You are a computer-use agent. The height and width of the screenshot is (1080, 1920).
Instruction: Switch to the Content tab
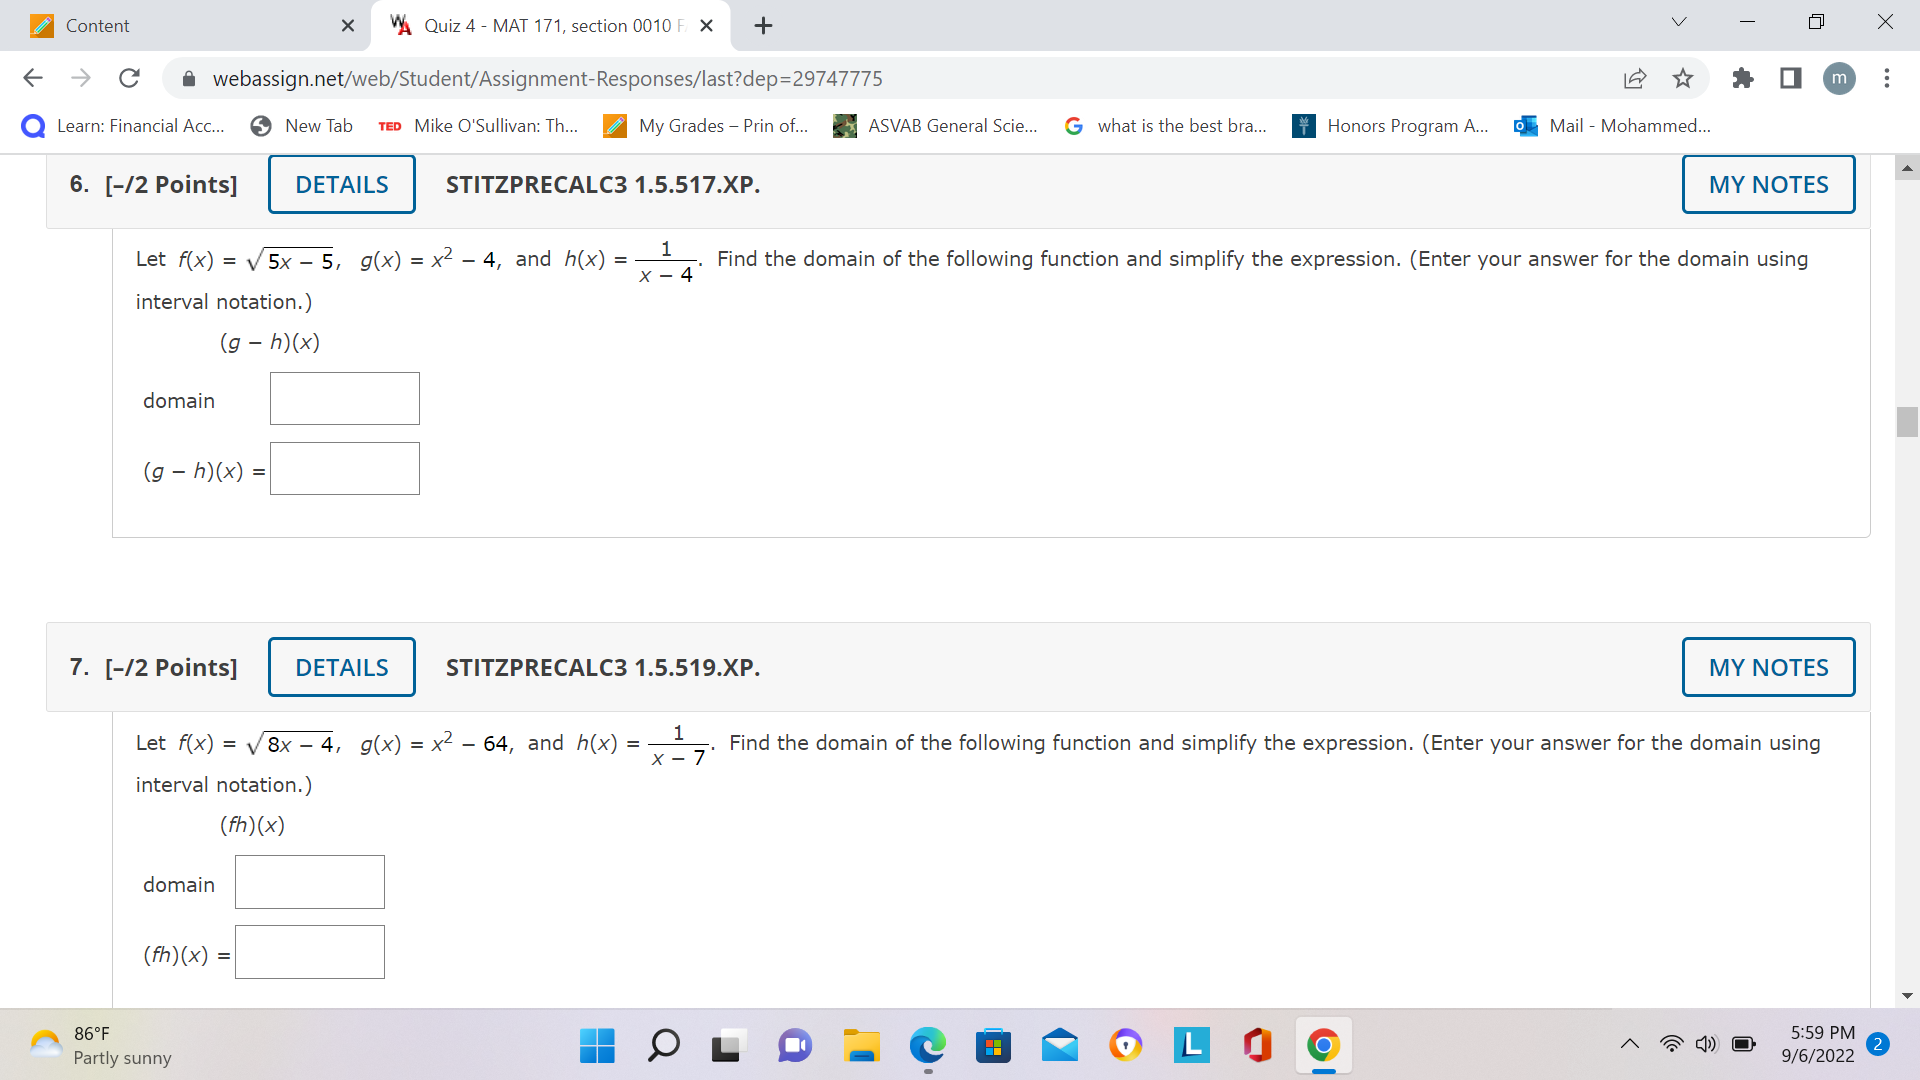tap(150, 26)
